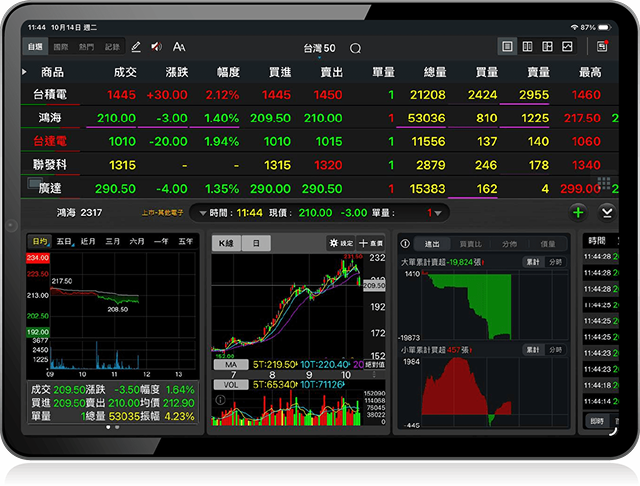Sort by the 總量 column header
Image resolution: width=640 pixels, height=486 pixels.
pyautogui.click(x=435, y=72)
